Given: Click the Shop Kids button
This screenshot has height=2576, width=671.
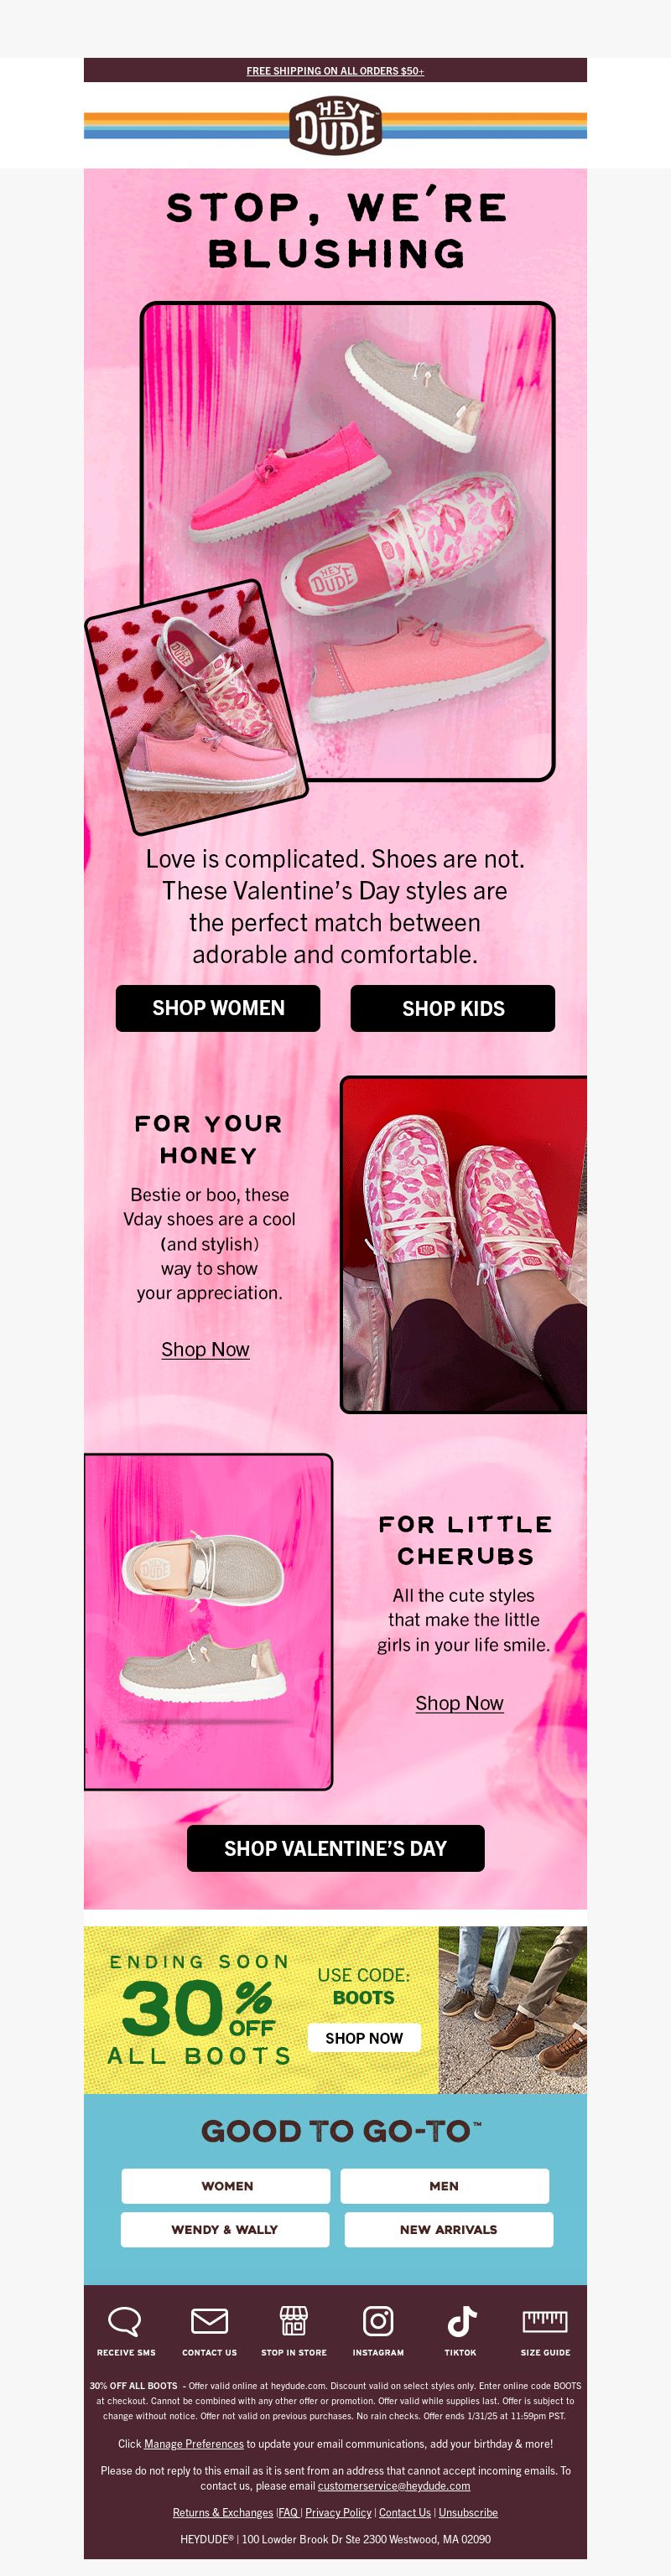Looking at the screenshot, I should point(453,1008).
